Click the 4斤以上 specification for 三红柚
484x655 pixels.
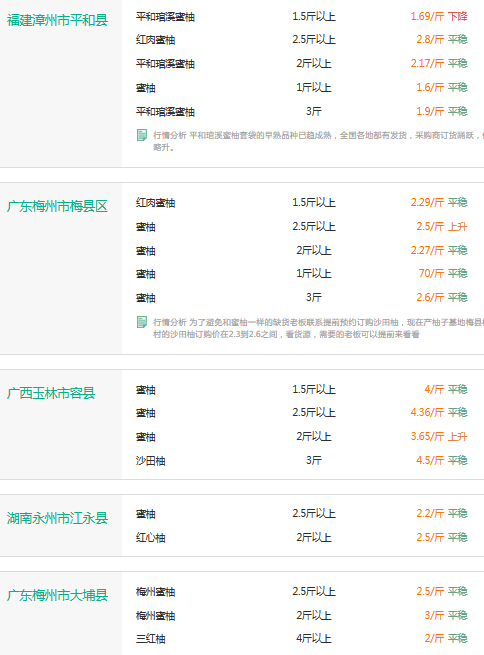(x=314, y=639)
